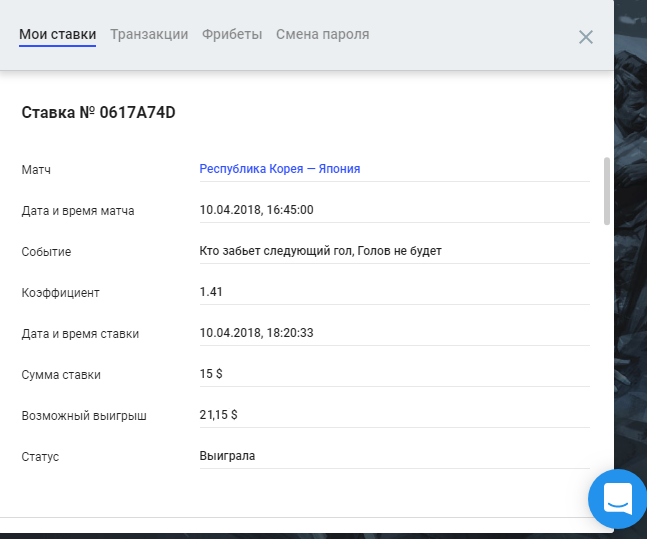
Task: Go to the Смена пароля tab
Action: [x=322, y=34]
